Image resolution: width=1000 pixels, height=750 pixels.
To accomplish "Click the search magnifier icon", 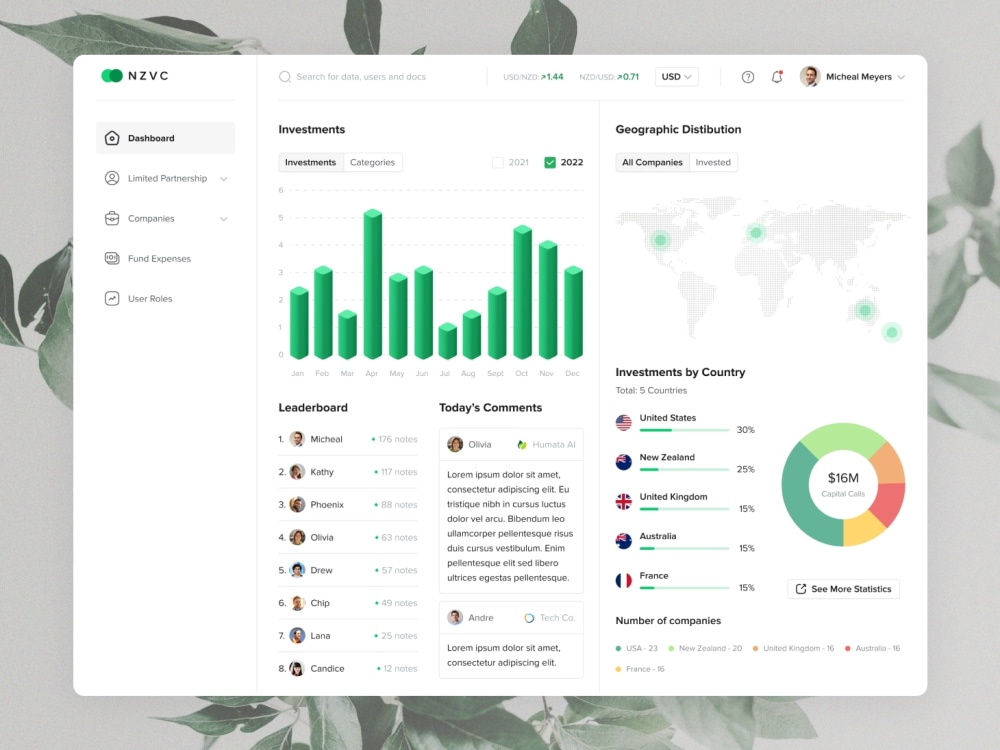I will [x=285, y=76].
